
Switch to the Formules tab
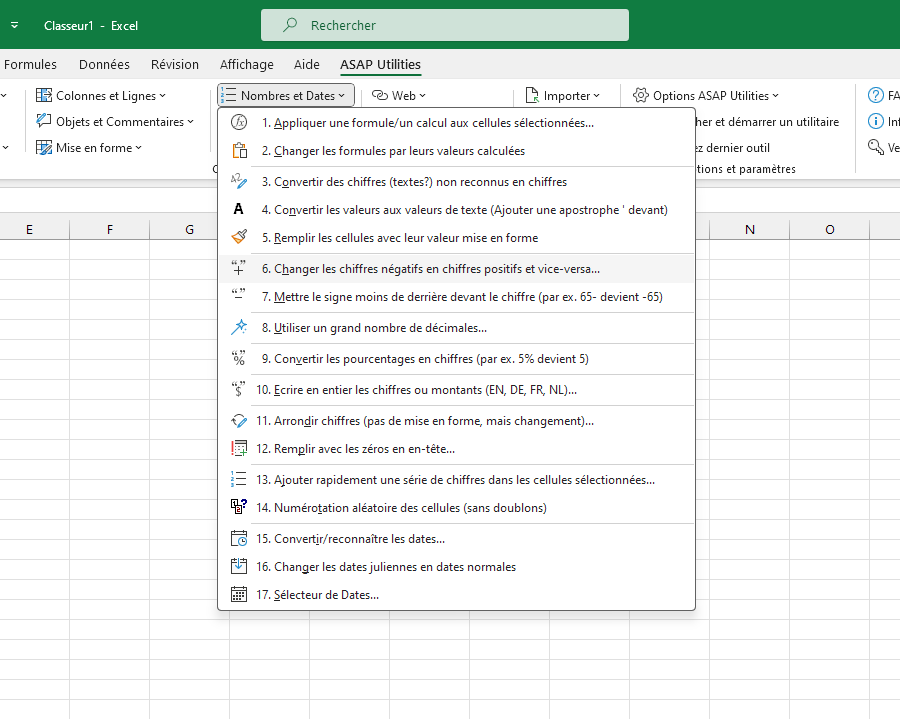pyautogui.click(x=30, y=64)
